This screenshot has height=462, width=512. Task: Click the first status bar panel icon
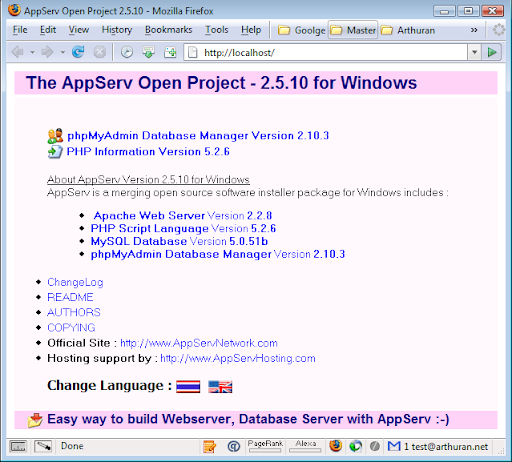pos(18,446)
